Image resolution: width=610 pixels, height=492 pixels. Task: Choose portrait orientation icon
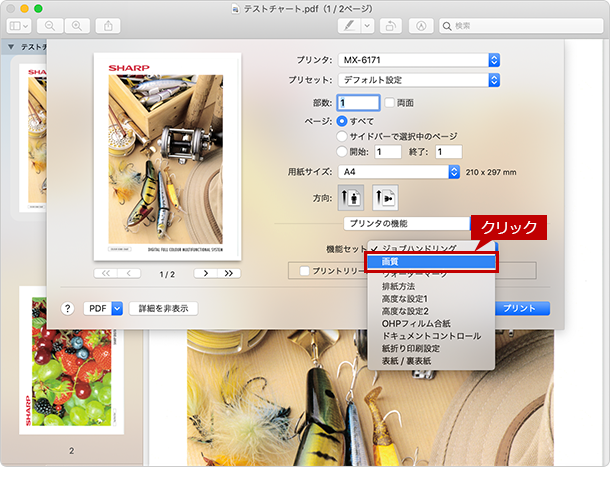pos(351,198)
